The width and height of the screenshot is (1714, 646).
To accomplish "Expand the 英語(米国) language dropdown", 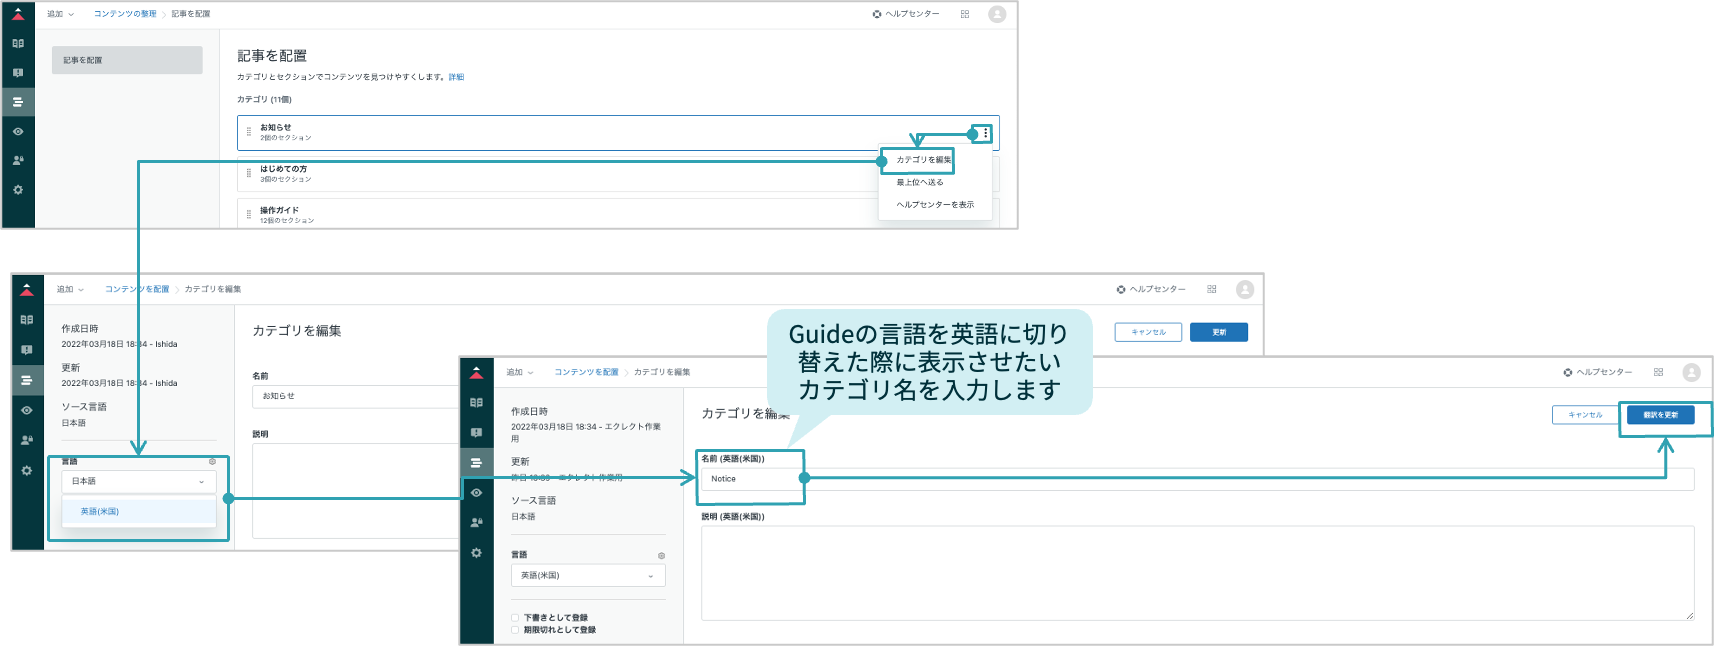I will pos(588,575).
